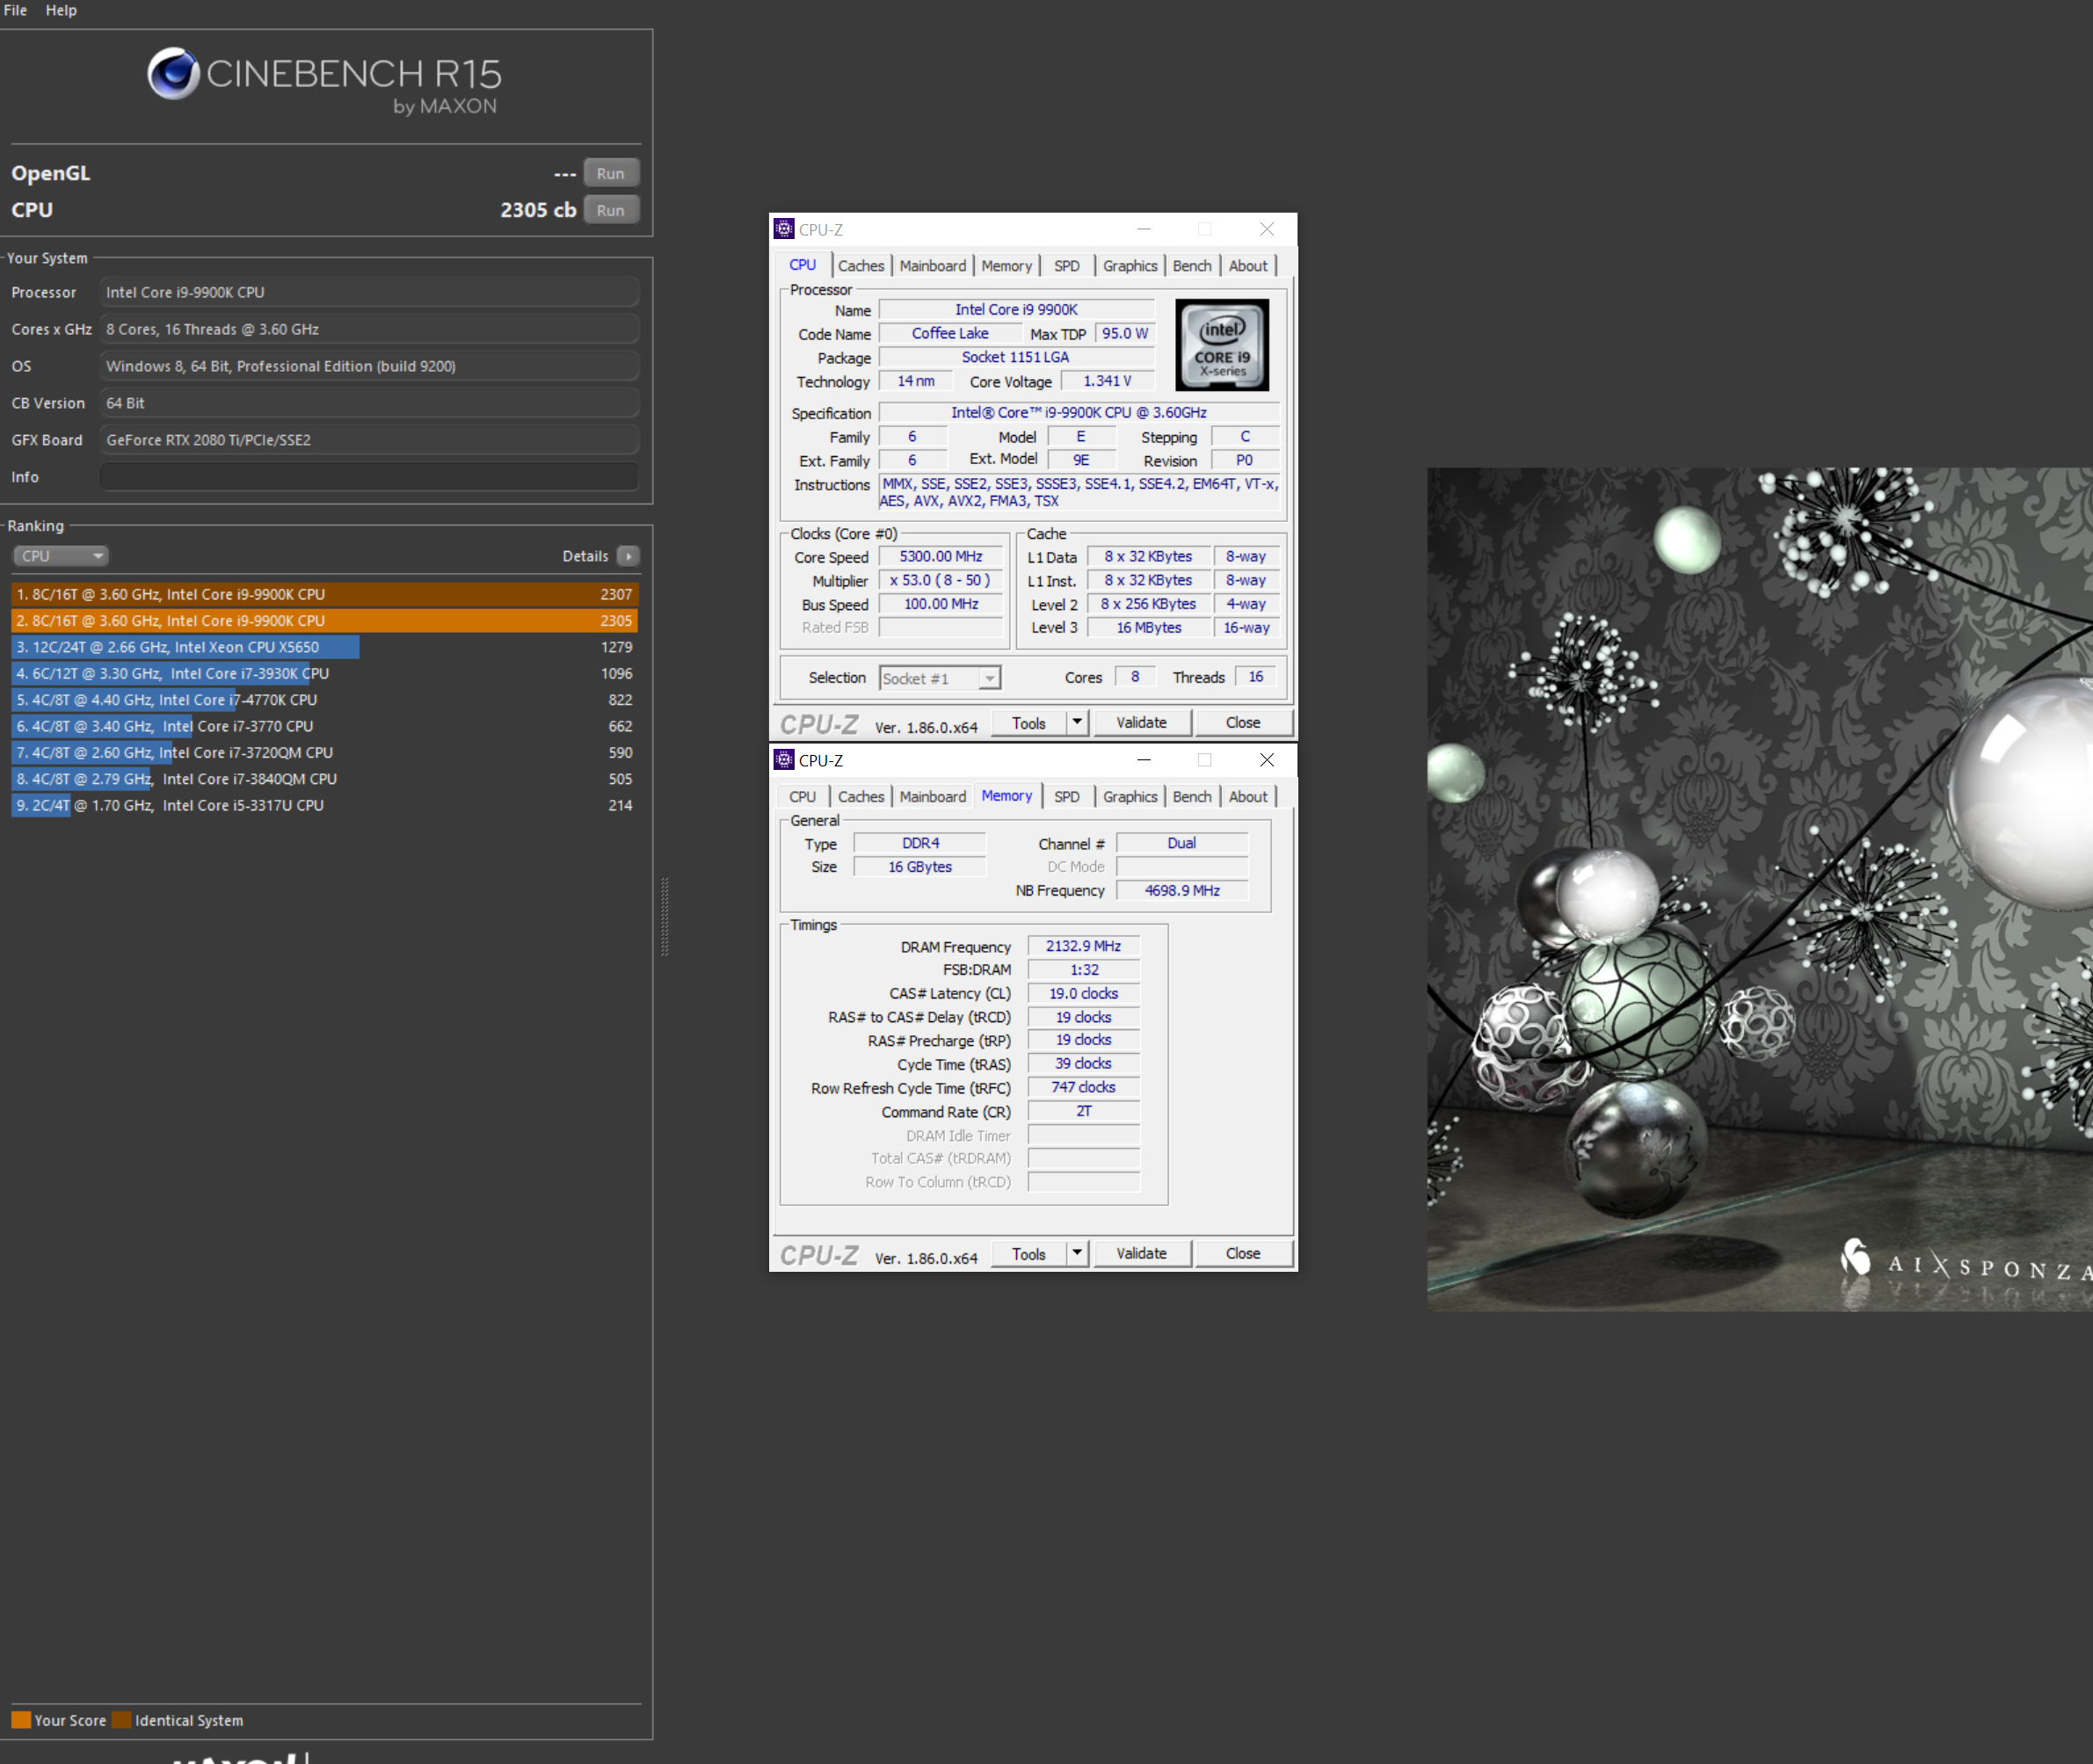2093x1764 pixels.
Task: Open the Help menu in Cinebench
Action: 61,10
